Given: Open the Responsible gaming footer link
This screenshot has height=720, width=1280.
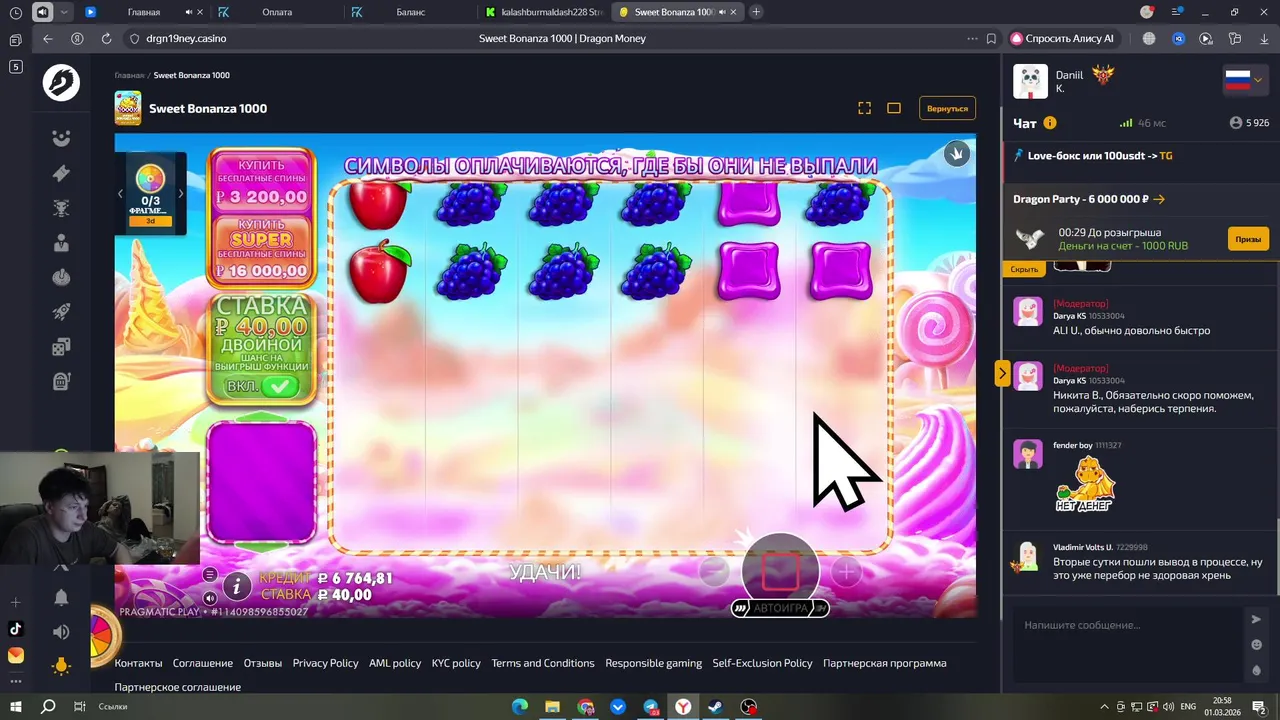Looking at the screenshot, I should (653, 663).
